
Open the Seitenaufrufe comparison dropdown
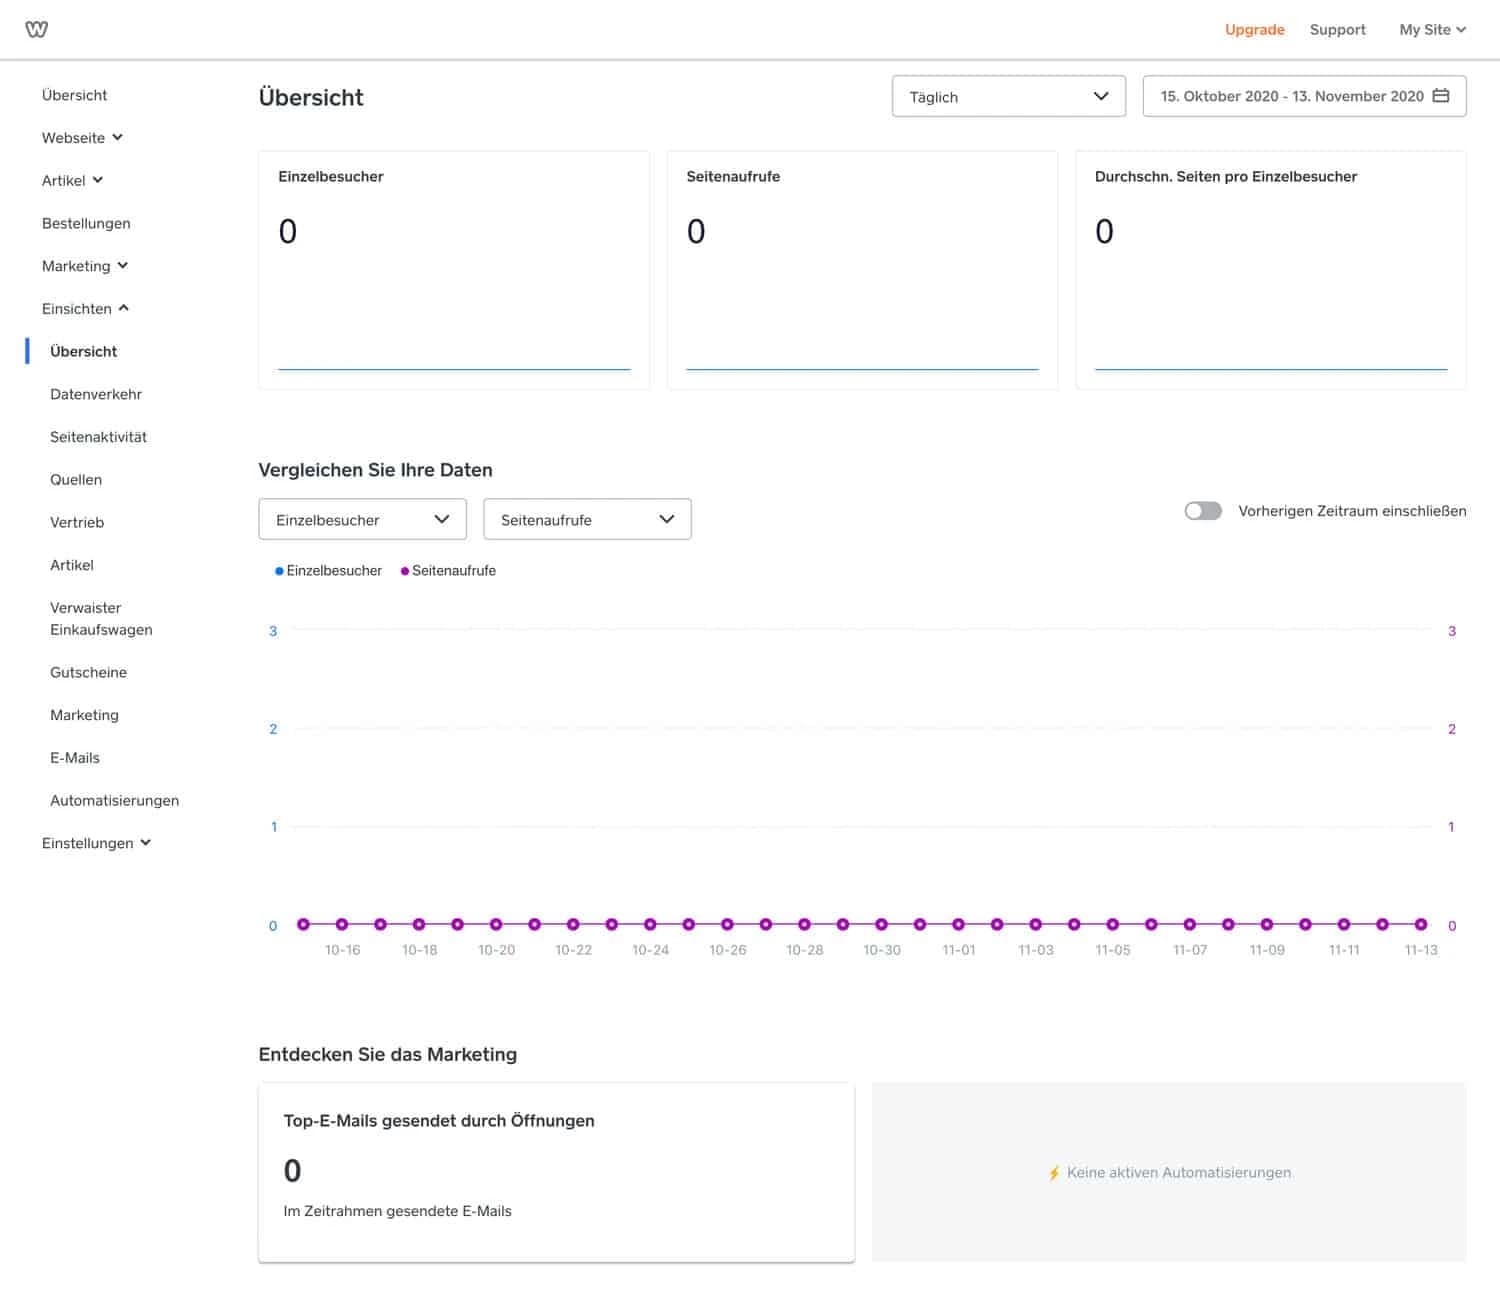point(587,519)
